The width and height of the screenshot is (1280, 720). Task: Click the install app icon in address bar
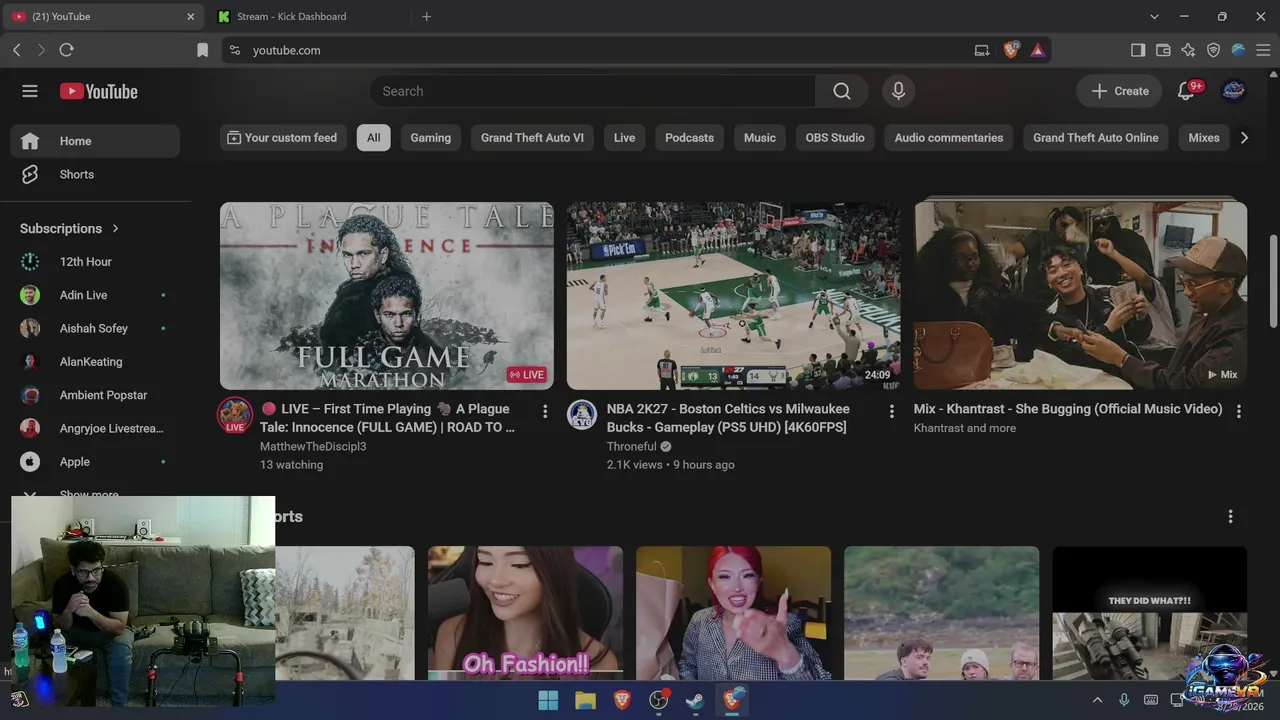(982, 50)
